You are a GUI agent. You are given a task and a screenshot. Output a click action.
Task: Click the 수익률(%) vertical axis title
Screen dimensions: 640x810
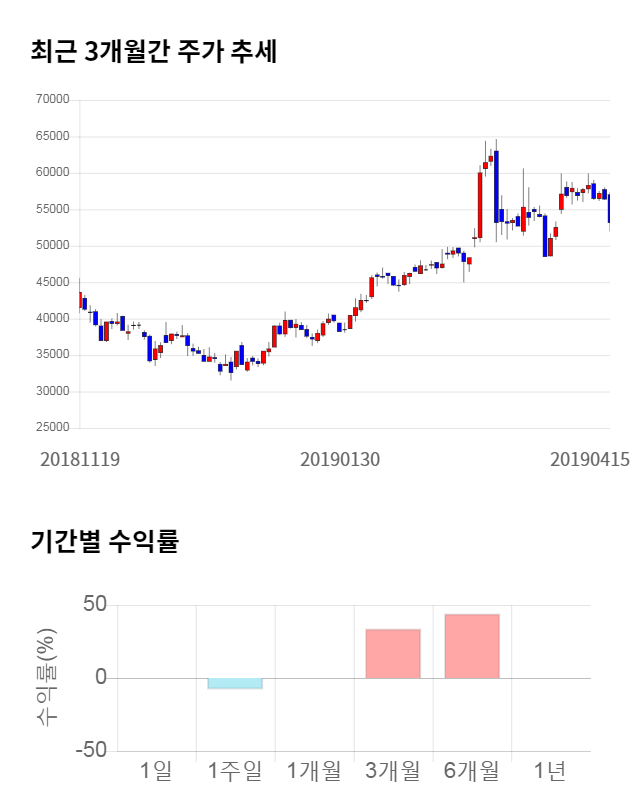tap(47, 678)
